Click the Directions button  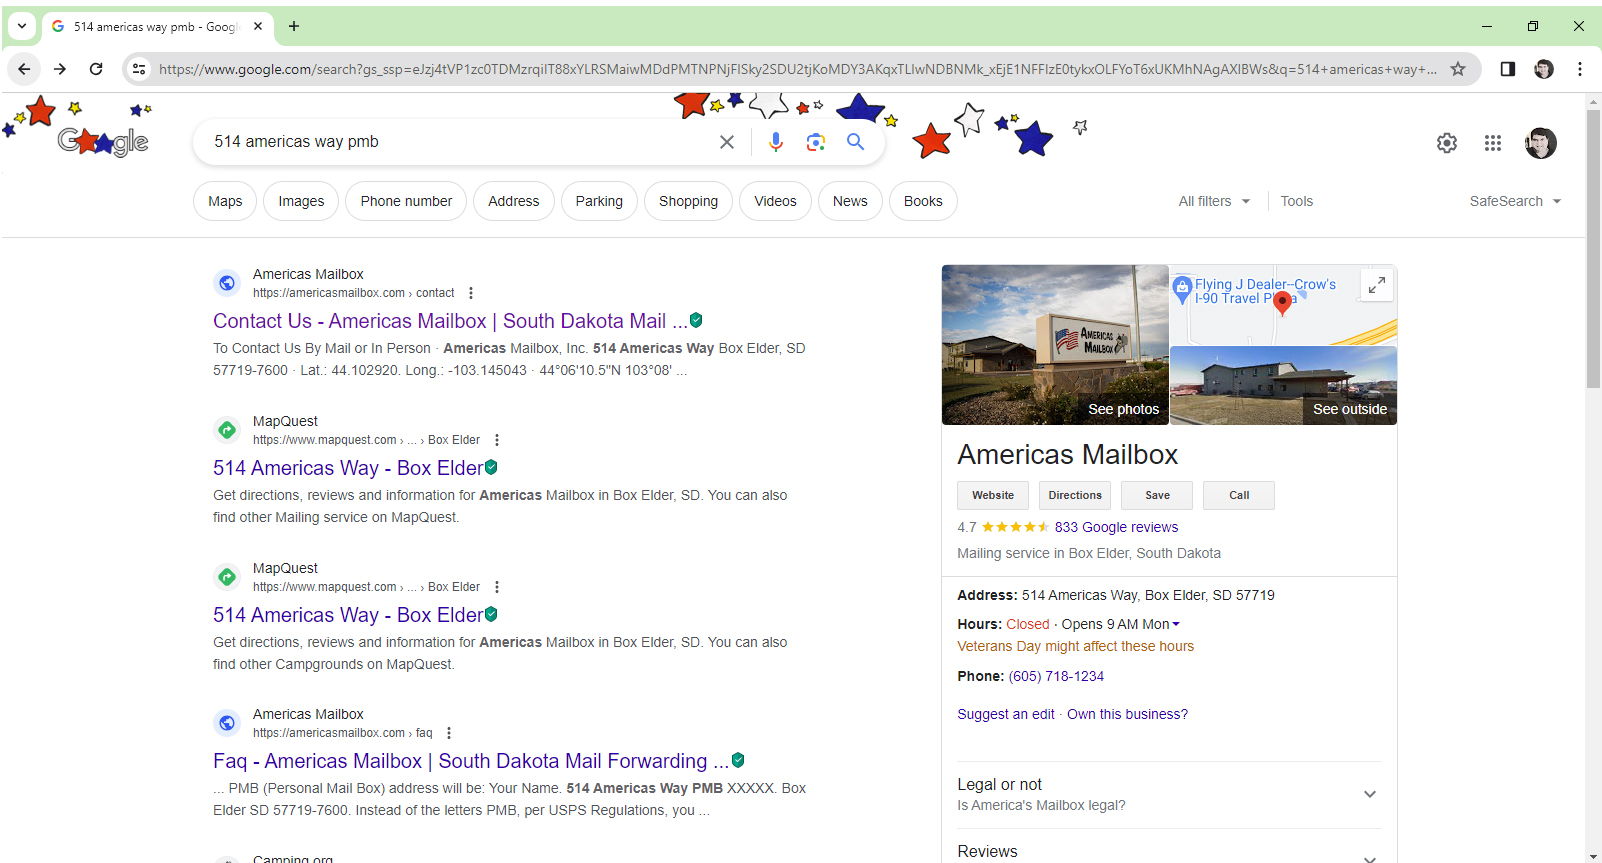pyautogui.click(x=1075, y=495)
